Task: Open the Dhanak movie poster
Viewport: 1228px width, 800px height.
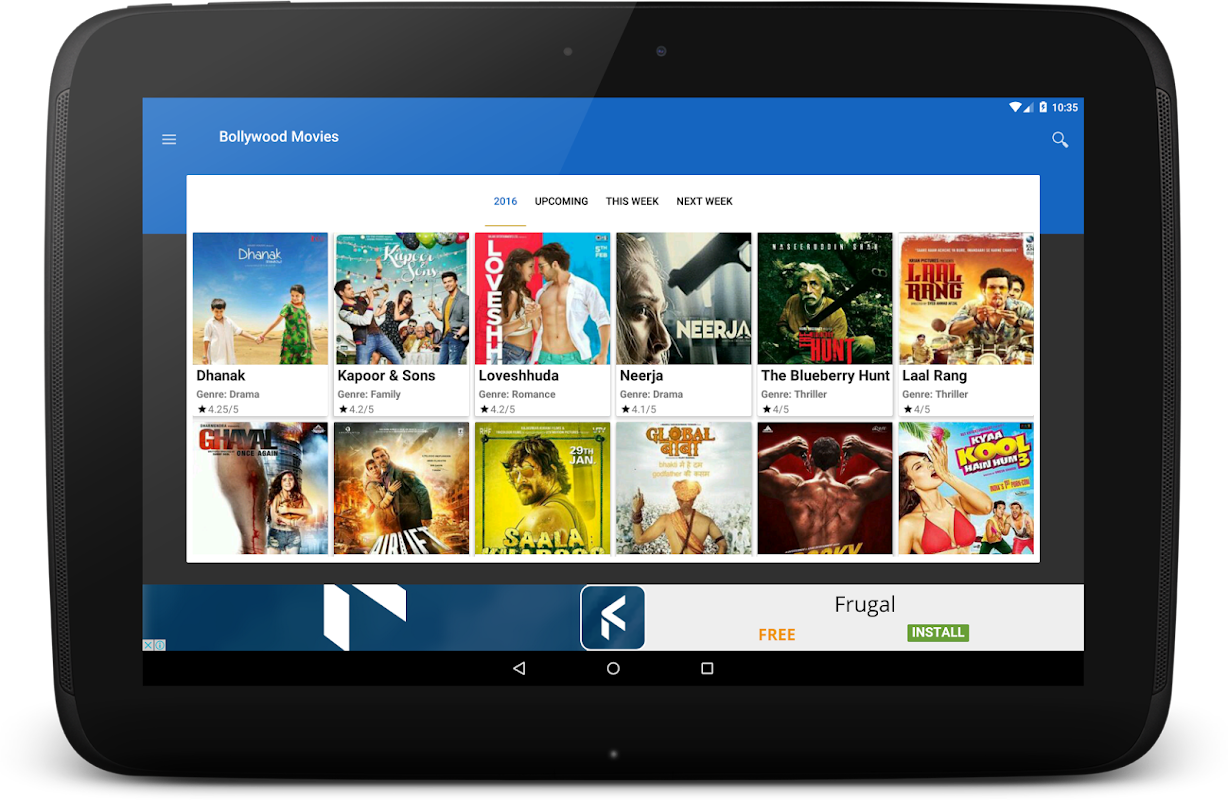Action: pyautogui.click(x=260, y=299)
